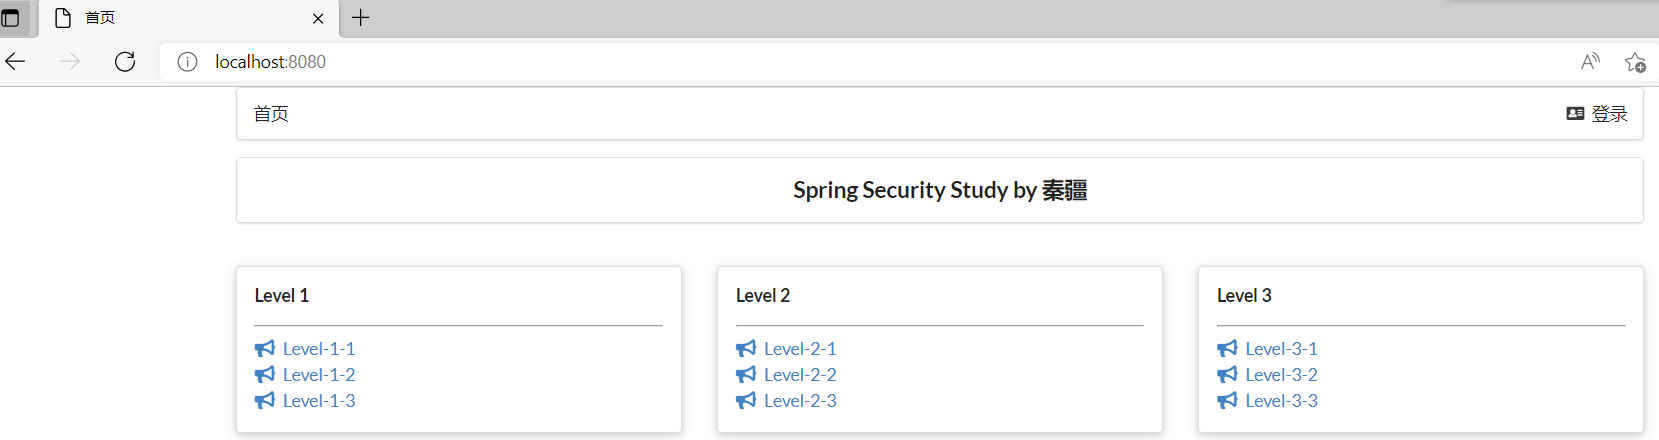Click the bullhorn icon beside Level-1-1
Screen dimensions: 1659x440
tap(265, 349)
